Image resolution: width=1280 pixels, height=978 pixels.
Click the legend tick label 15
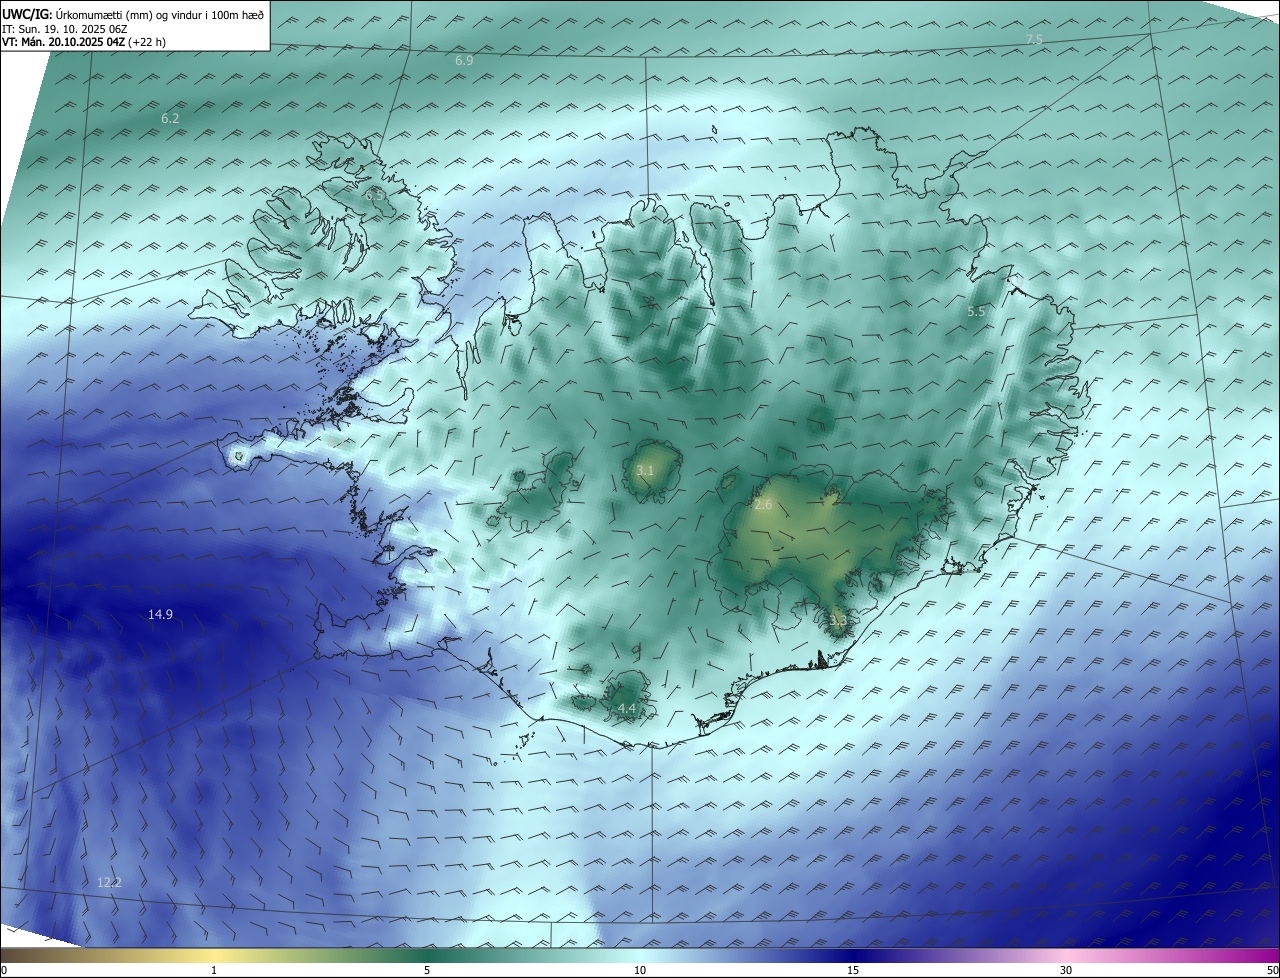click(853, 970)
